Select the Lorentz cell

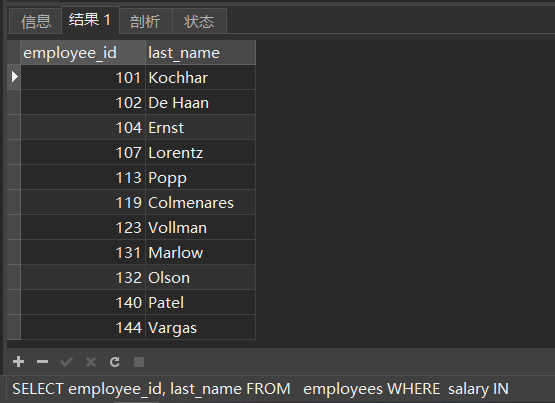(x=200, y=152)
